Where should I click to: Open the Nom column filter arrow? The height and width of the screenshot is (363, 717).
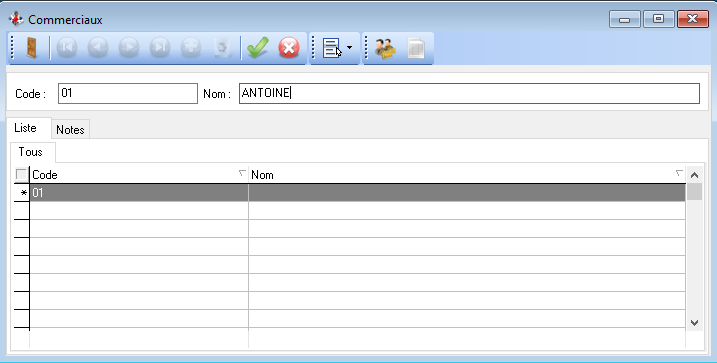coord(679,173)
